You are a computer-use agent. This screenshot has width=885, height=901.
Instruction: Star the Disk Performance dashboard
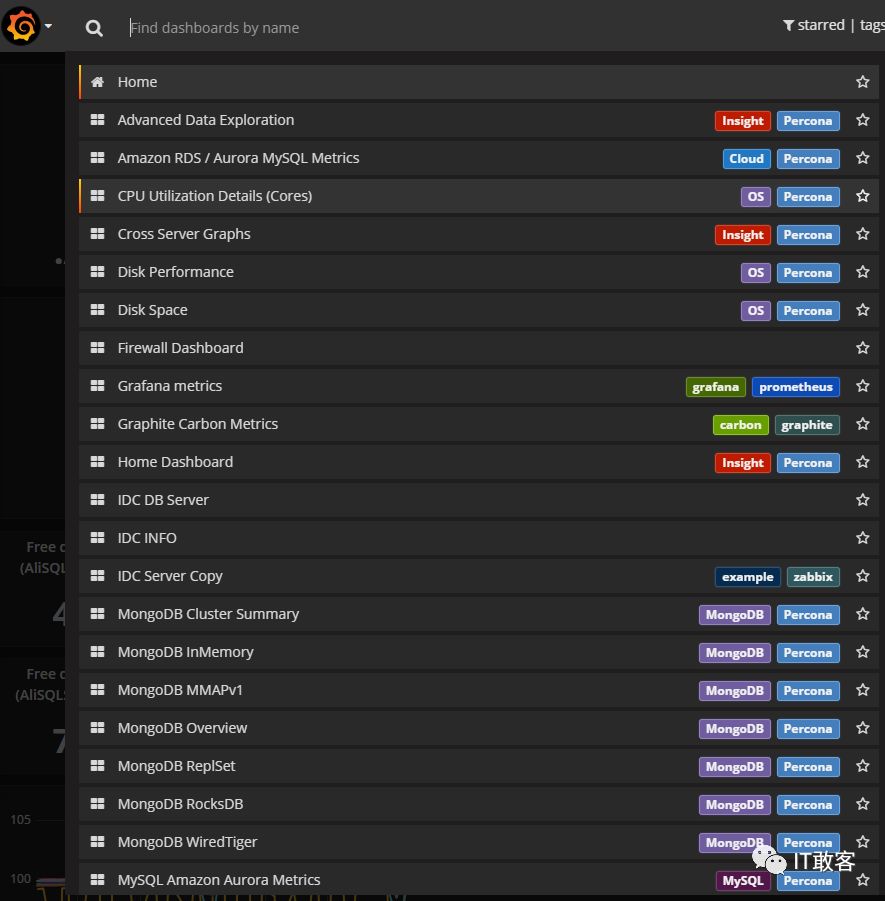tap(862, 272)
